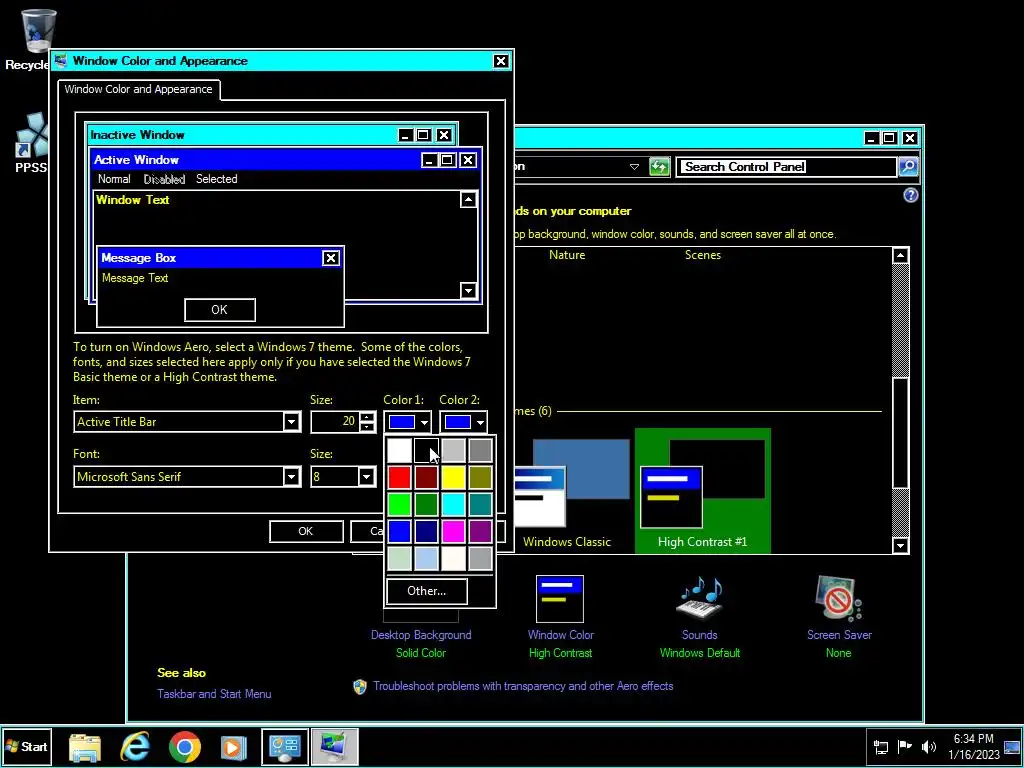
Task: Click the Normal menu item in preview
Action: click(x=114, y=179)
